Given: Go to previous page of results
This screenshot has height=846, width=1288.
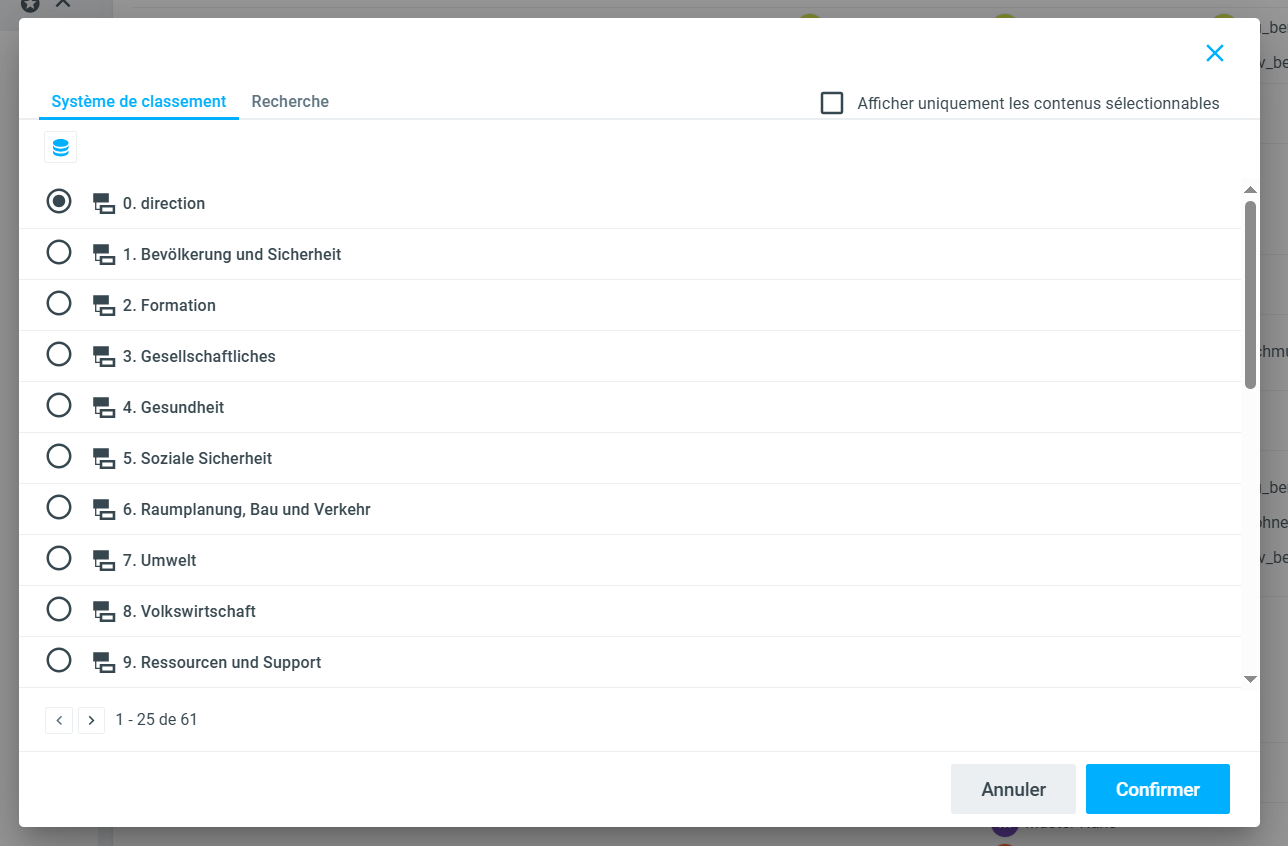Looking at the screenshot, I should [59, 720].
